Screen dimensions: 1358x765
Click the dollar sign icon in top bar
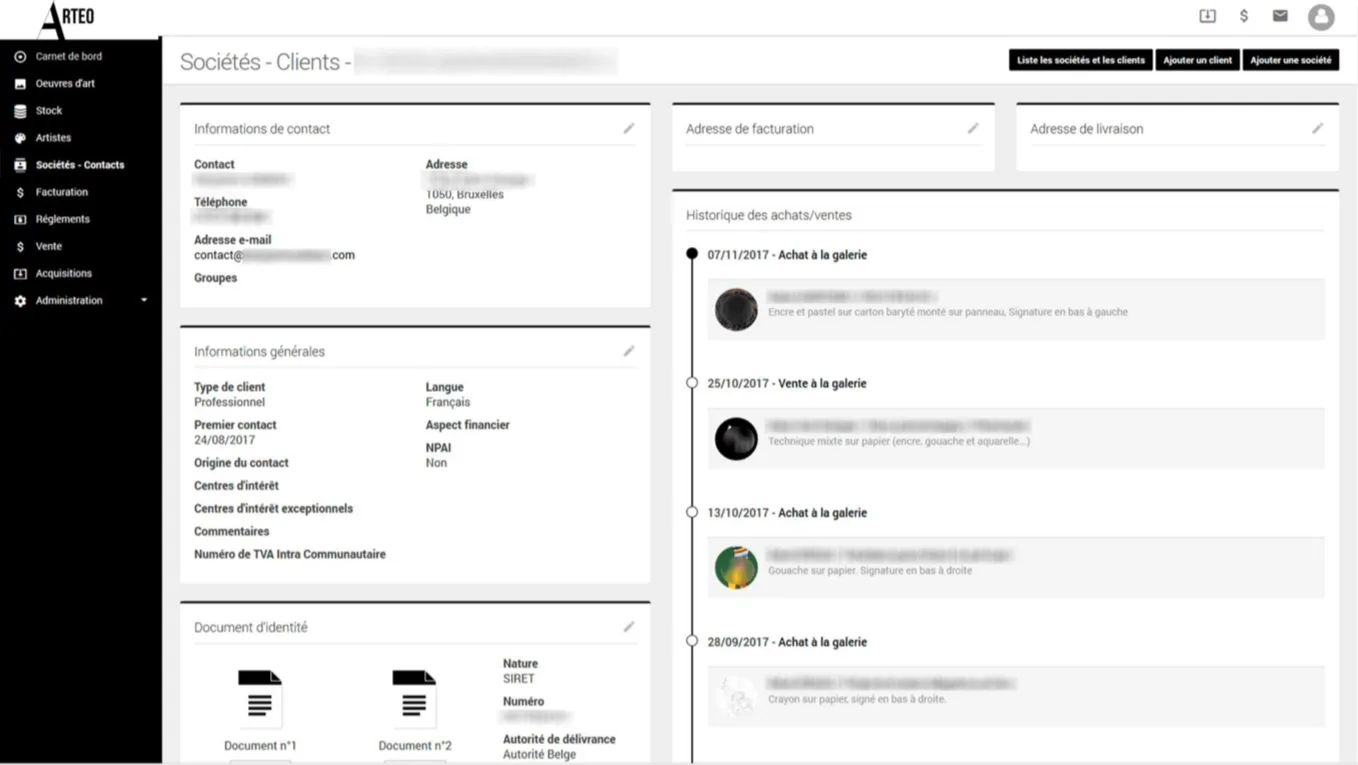point(1244,16)
